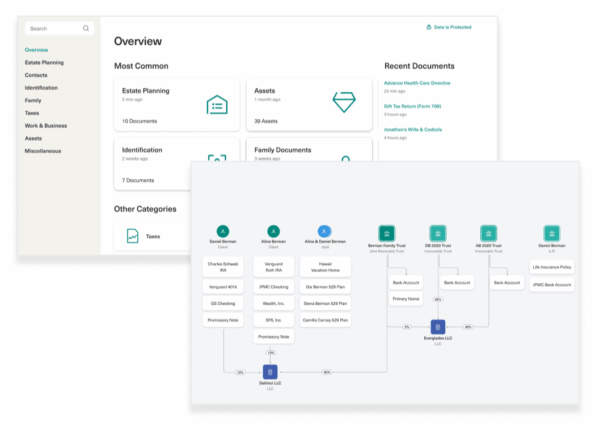Click the Taxes chart icon
Screen dimensions: 600x438
132,236
